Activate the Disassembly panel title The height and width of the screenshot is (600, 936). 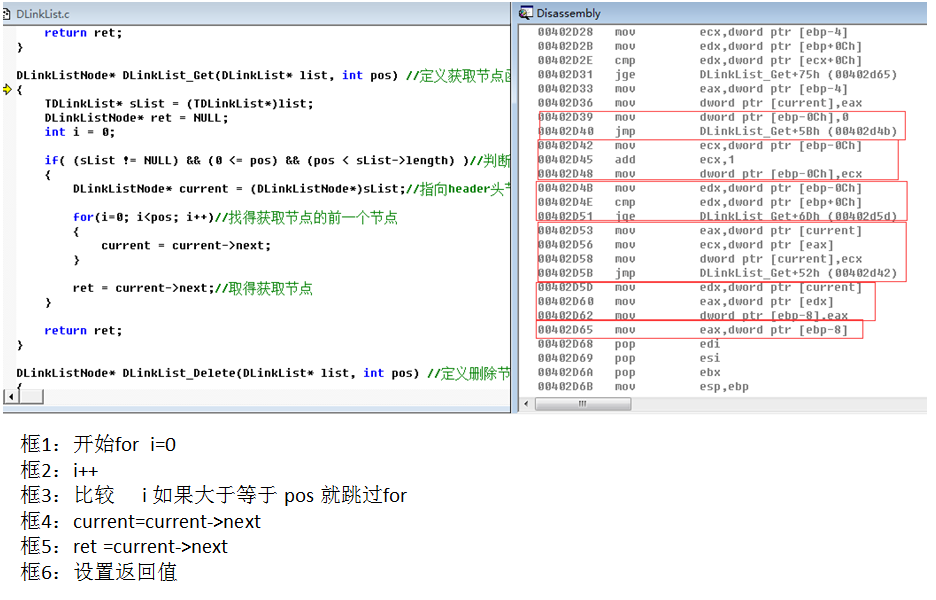(568, 13)
